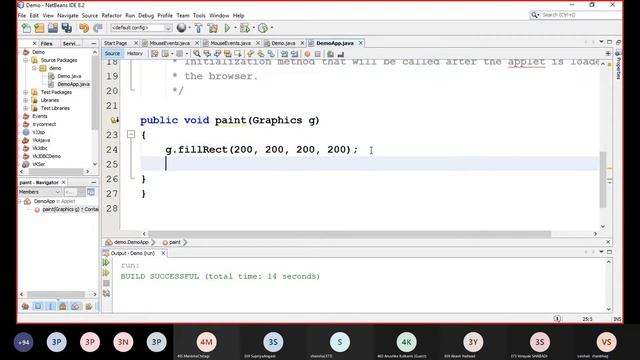640x360 pixels.
Task: Click the yellow Re-run with options icon in Output
Action: click(106, 273)
